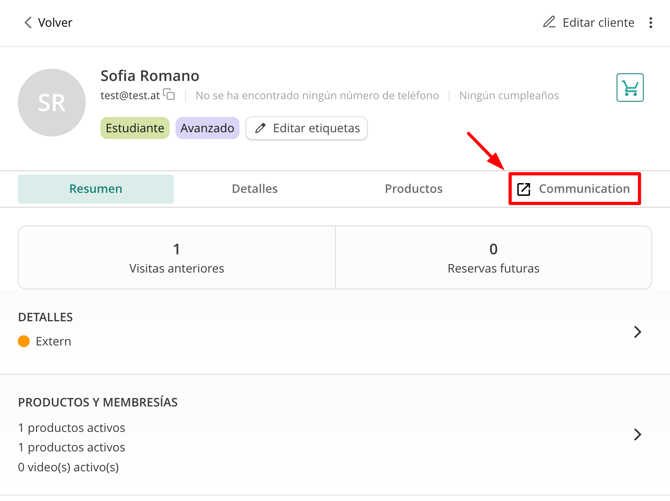Open the Productos tab
This screenshot has width=670, height=501.
coord(413,188)
